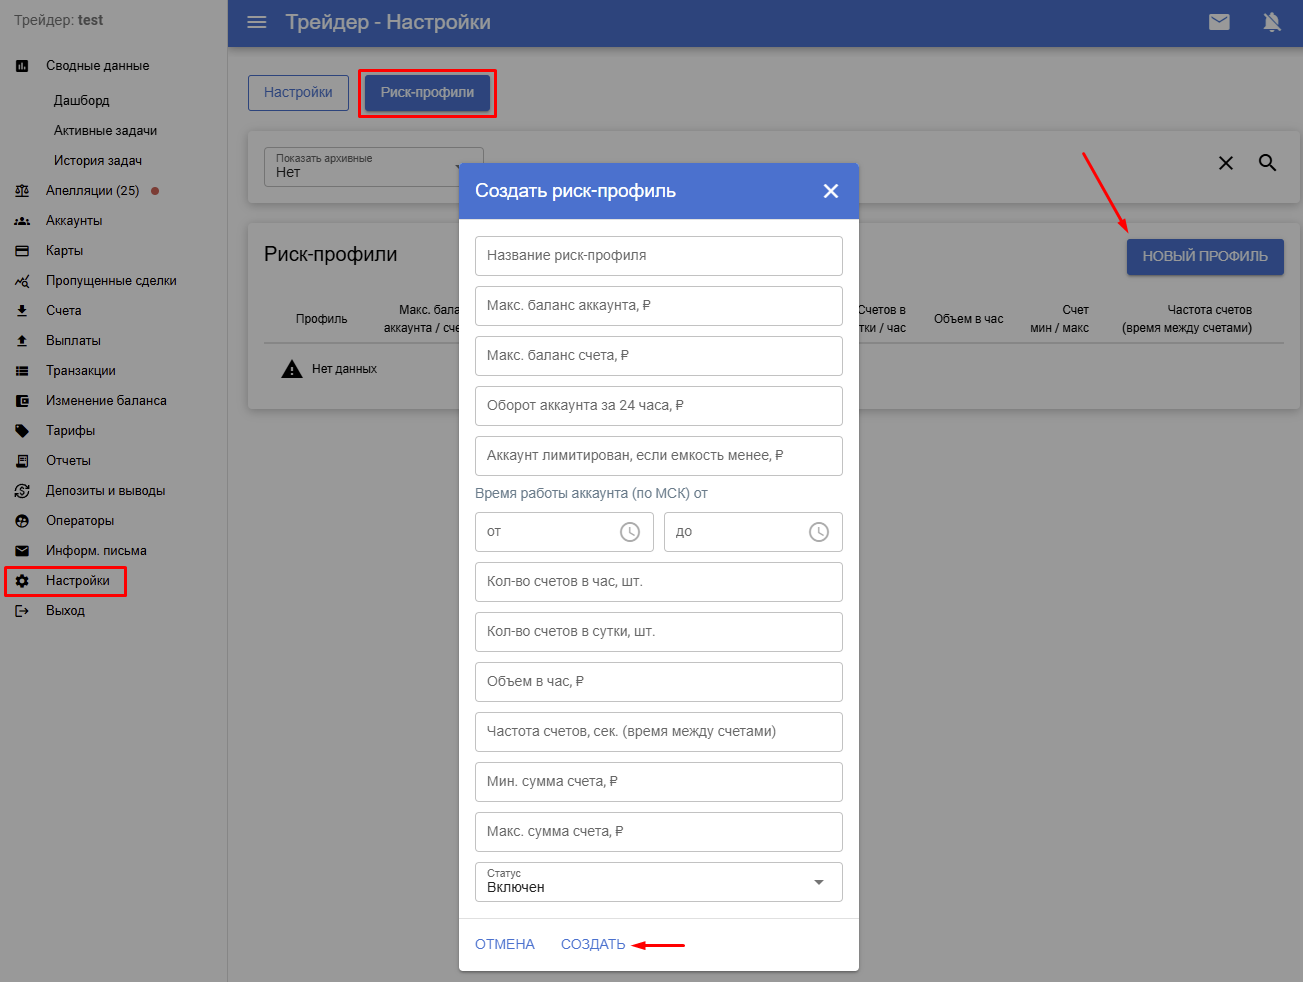The height and width of the screenshot is (982, 1303).
Task: Close the create risk-profile dialog
Action: click(x=830, y=191)
